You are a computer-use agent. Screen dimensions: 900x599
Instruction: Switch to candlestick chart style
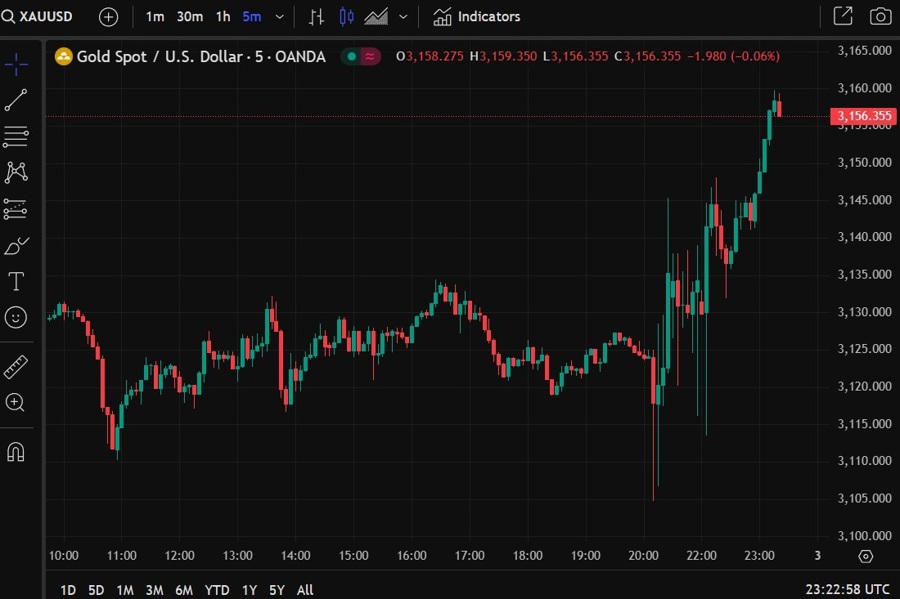point(346,17)
